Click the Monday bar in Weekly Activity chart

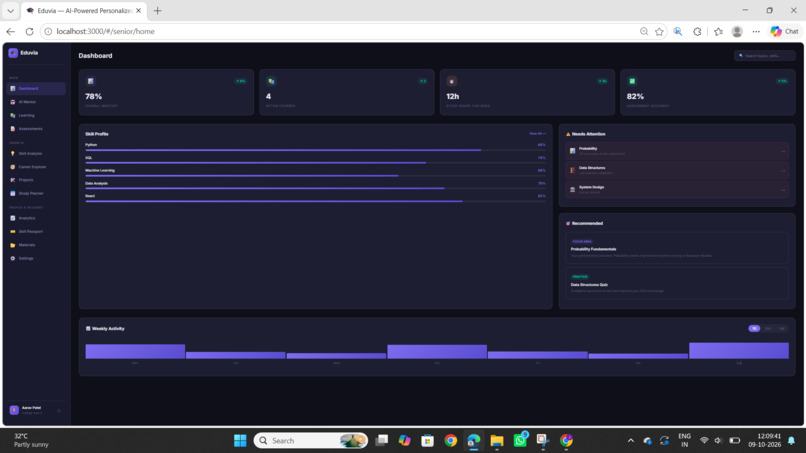coord(135,351)
